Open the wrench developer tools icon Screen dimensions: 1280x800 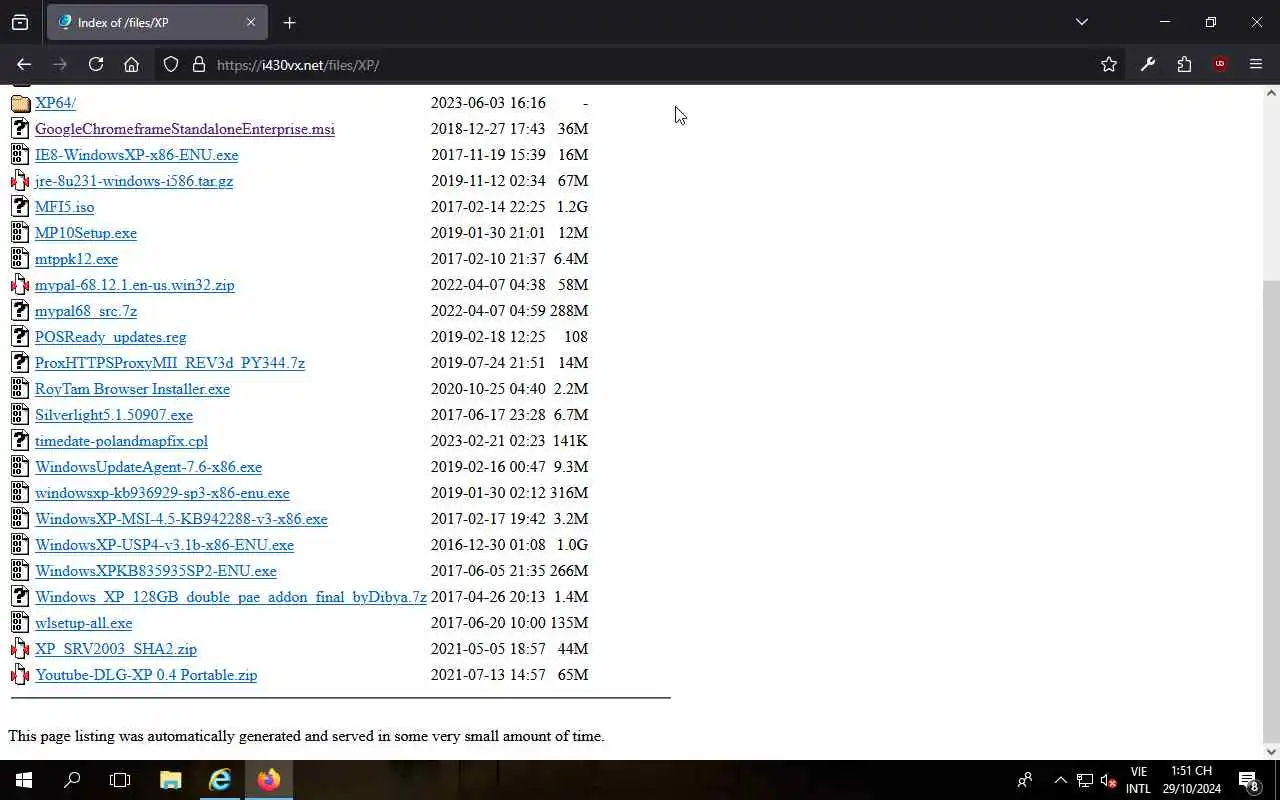click(1148, 65)
